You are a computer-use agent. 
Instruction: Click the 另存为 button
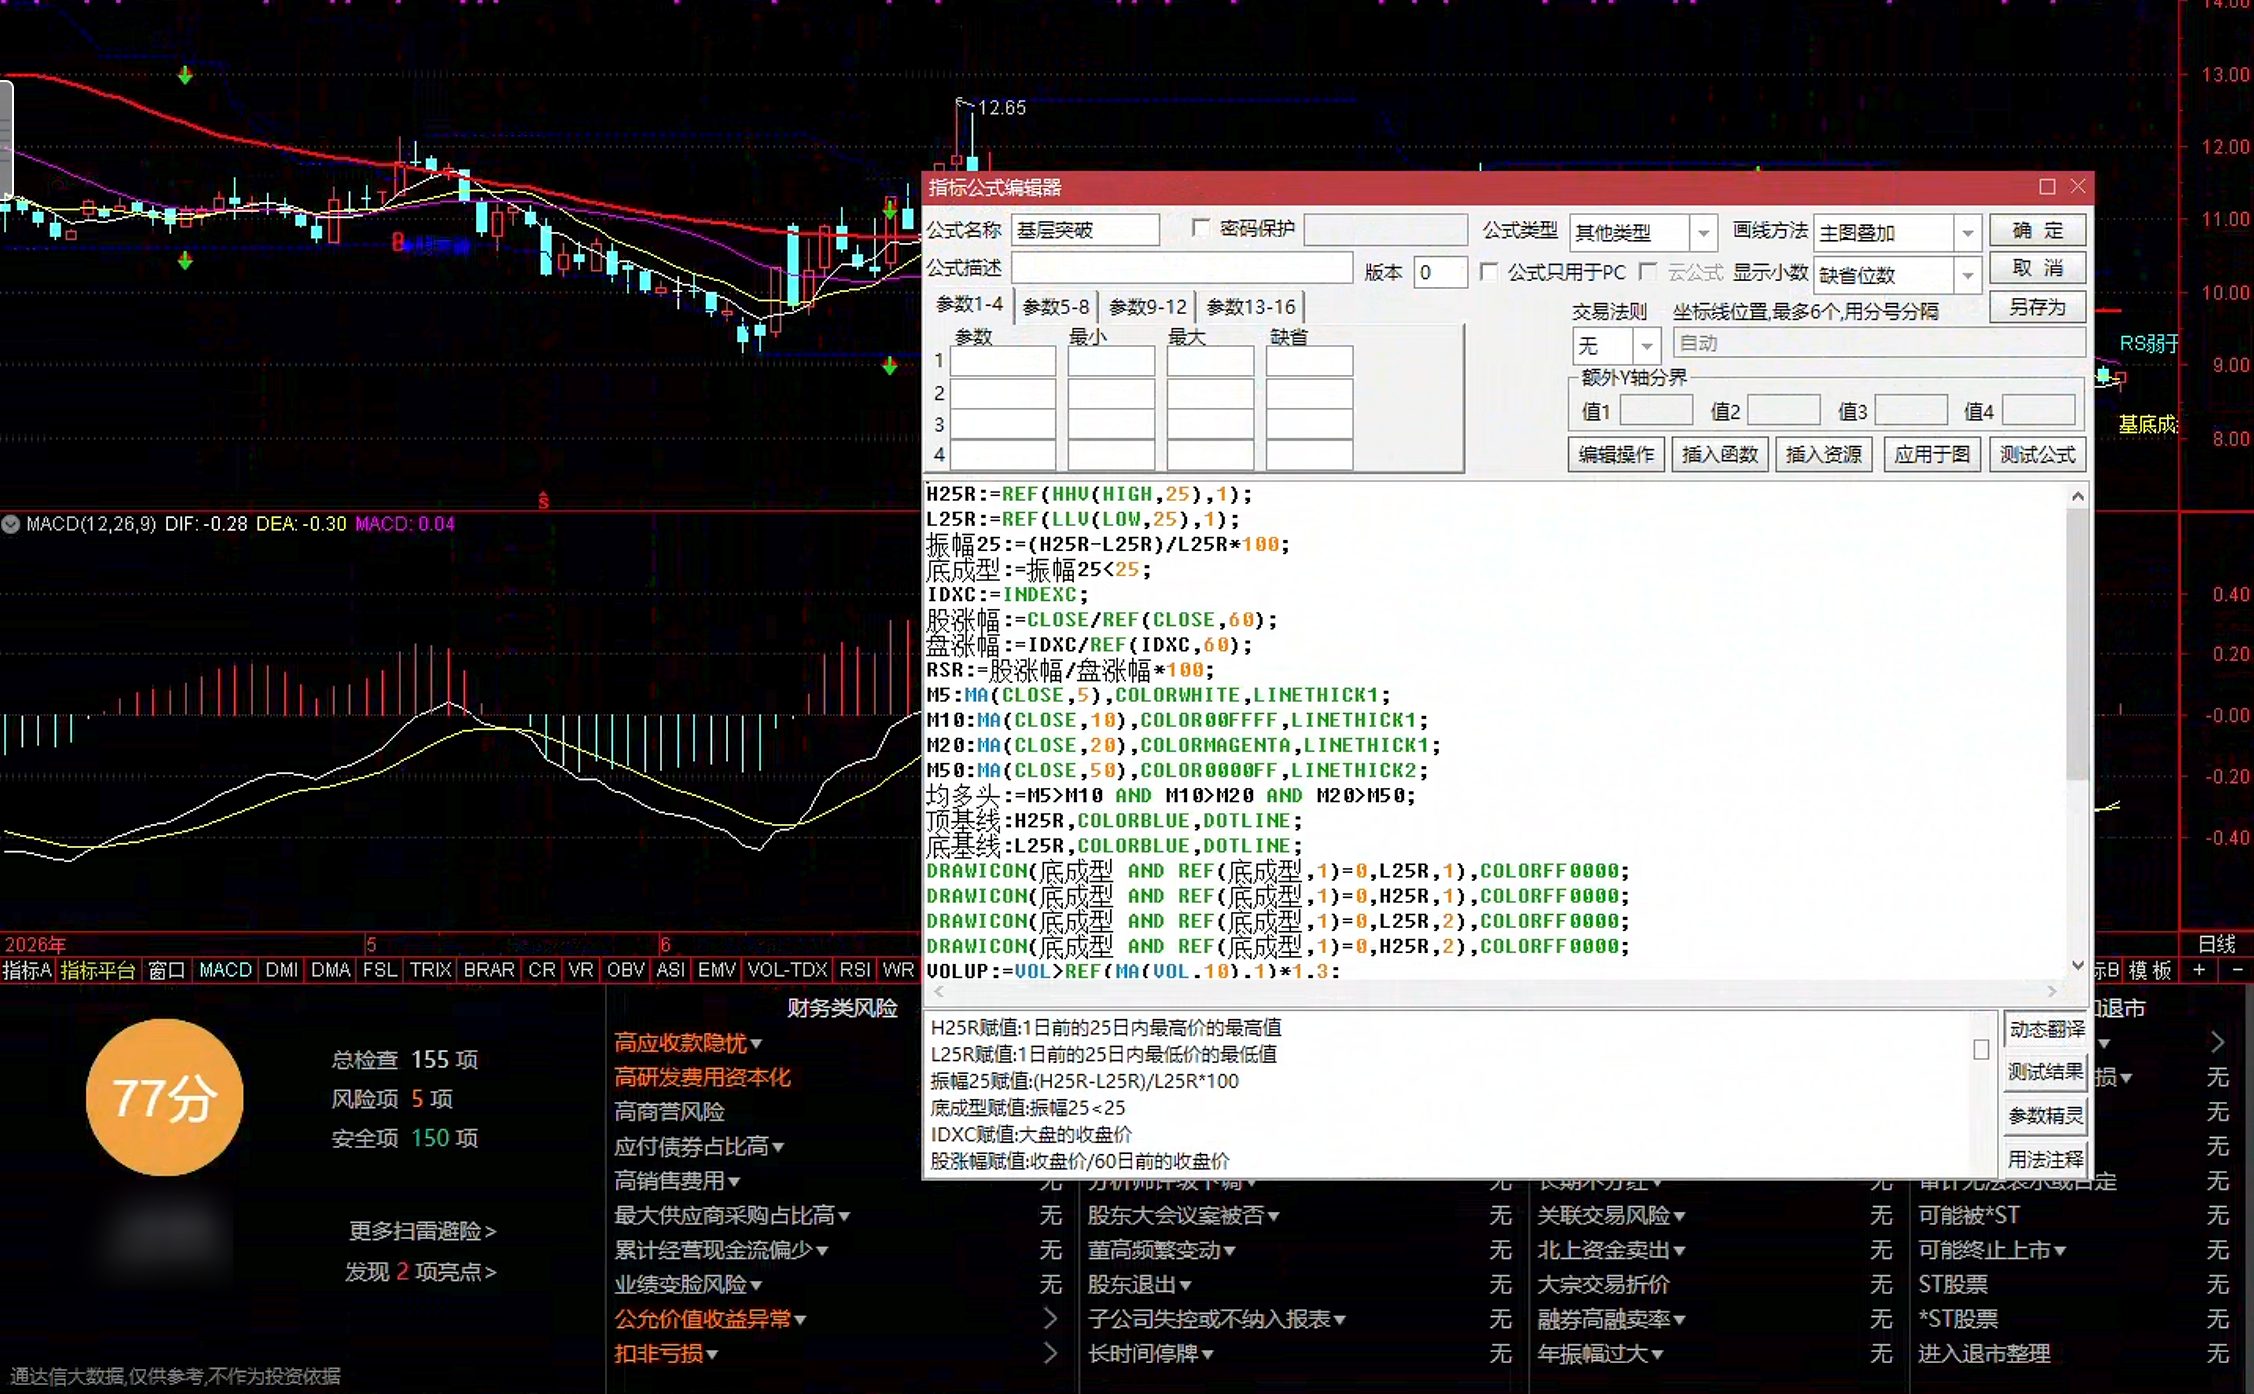2037,307
